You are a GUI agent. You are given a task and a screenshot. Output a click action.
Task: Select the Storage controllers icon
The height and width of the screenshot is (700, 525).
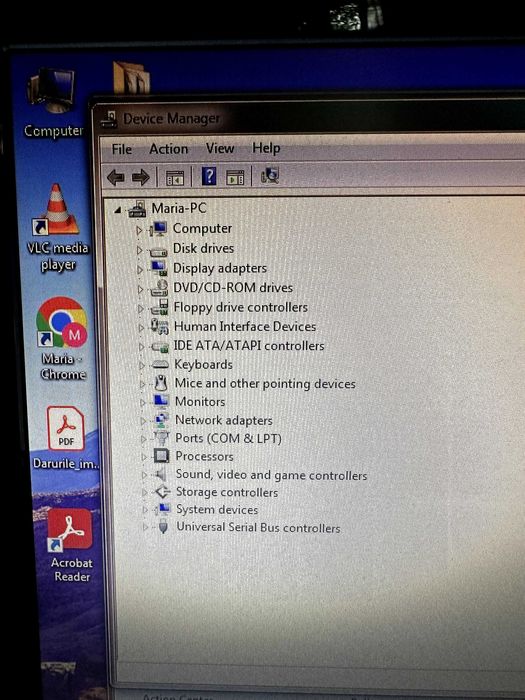(162, 492)
